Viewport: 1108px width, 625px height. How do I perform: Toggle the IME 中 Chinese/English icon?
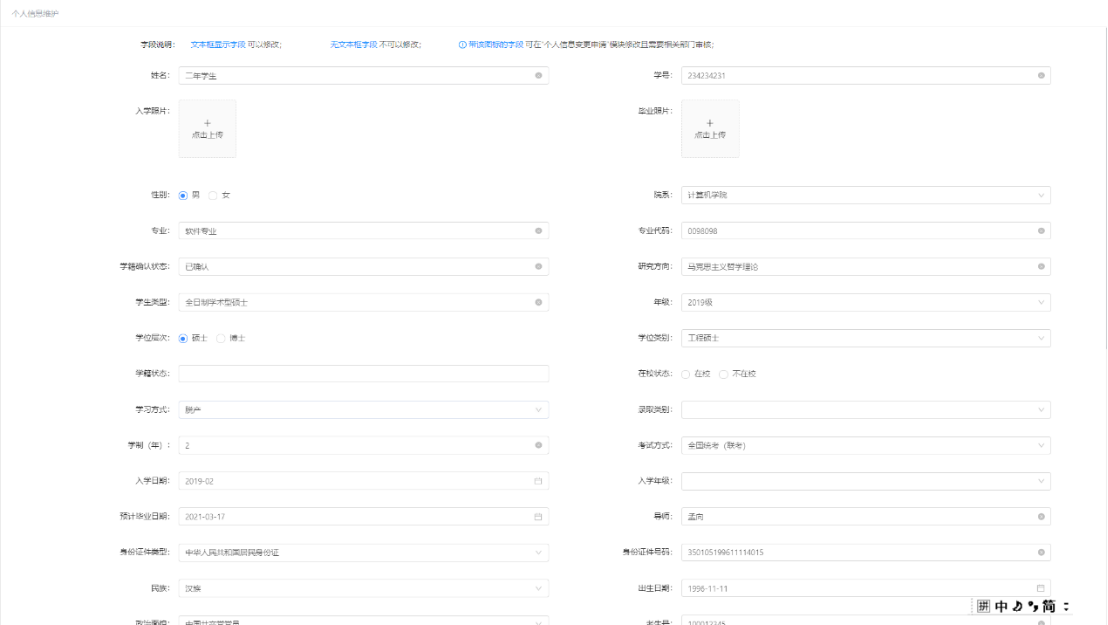[x=1001, y=606]
